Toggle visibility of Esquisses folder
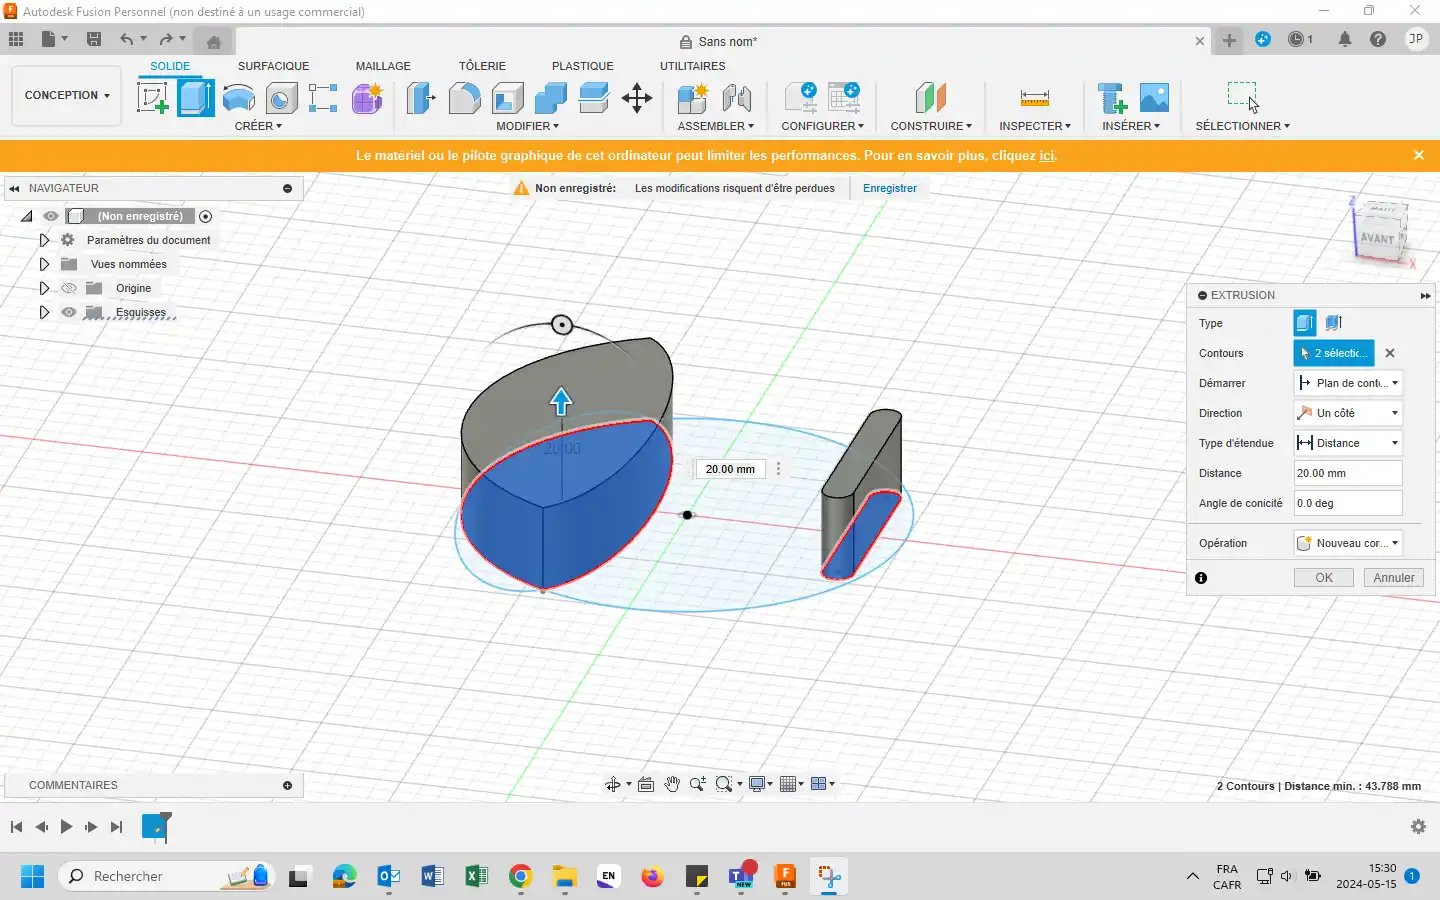The width and height of the screenshot is (1440, 900). [69, 312]
